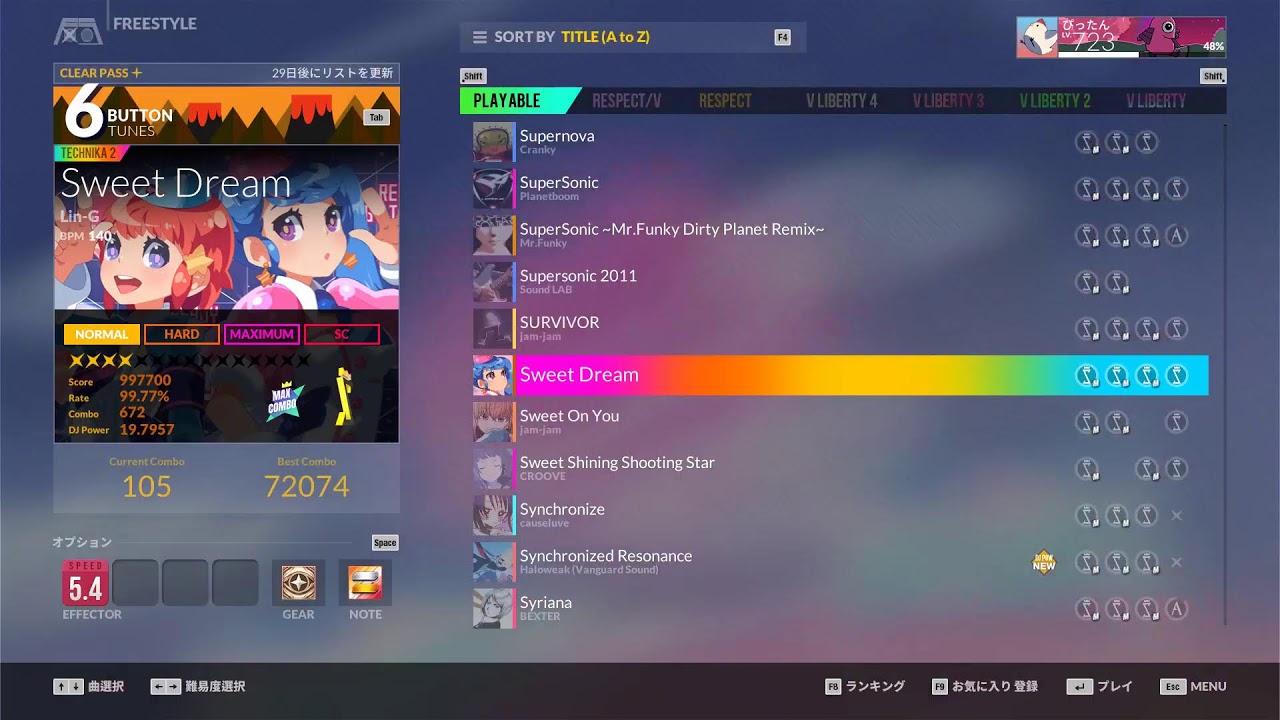This screenshot has height=720, width=1280.
Task: Click the Best Combo value 72074
Action: coord(306,487)
